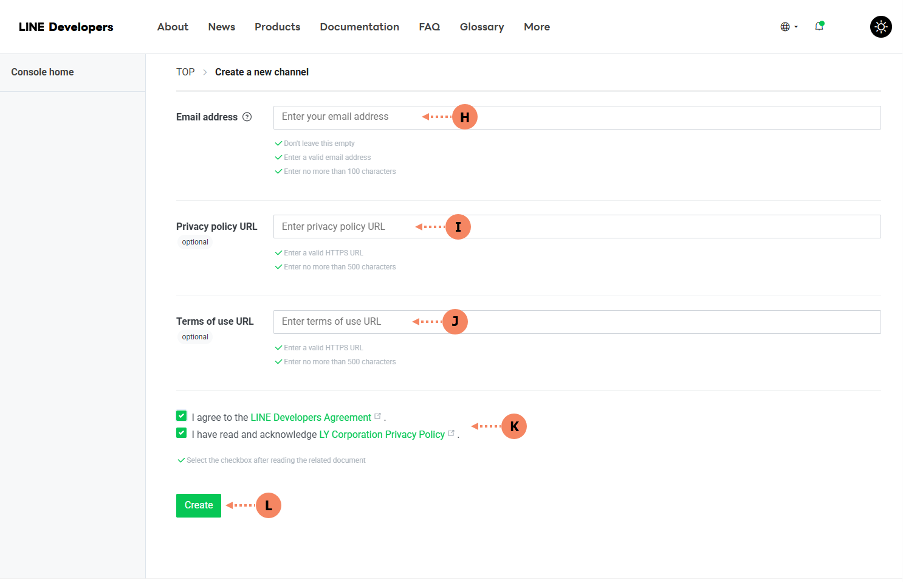Screen dimensions: 904x582
Task: Expand the More menu
Action: point(536,27)
